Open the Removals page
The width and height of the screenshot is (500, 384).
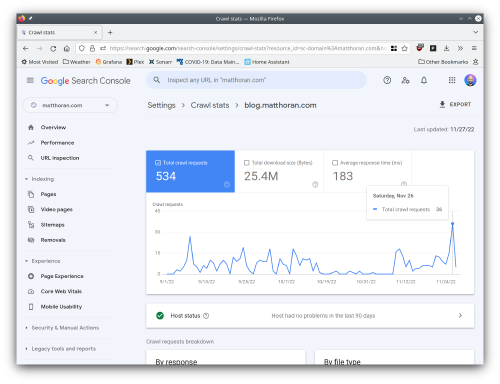pyautogui.click(x=53, y=240)
